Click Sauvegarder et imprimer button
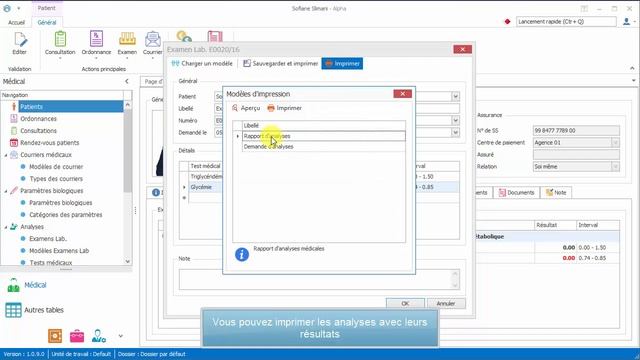Viewport: 640px width, 360px height. pyautogui.click(x=280, y=64)
